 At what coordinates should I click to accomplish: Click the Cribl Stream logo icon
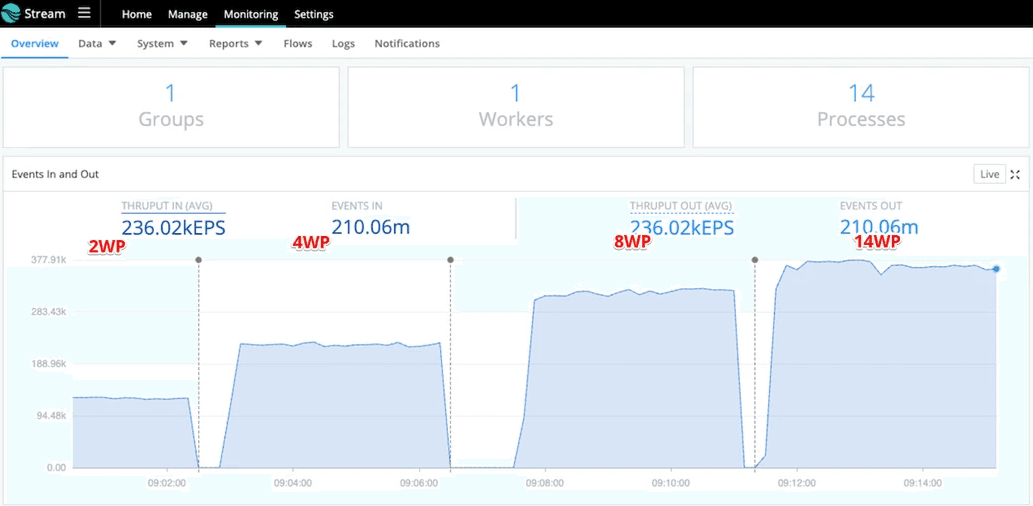[12, 14]
